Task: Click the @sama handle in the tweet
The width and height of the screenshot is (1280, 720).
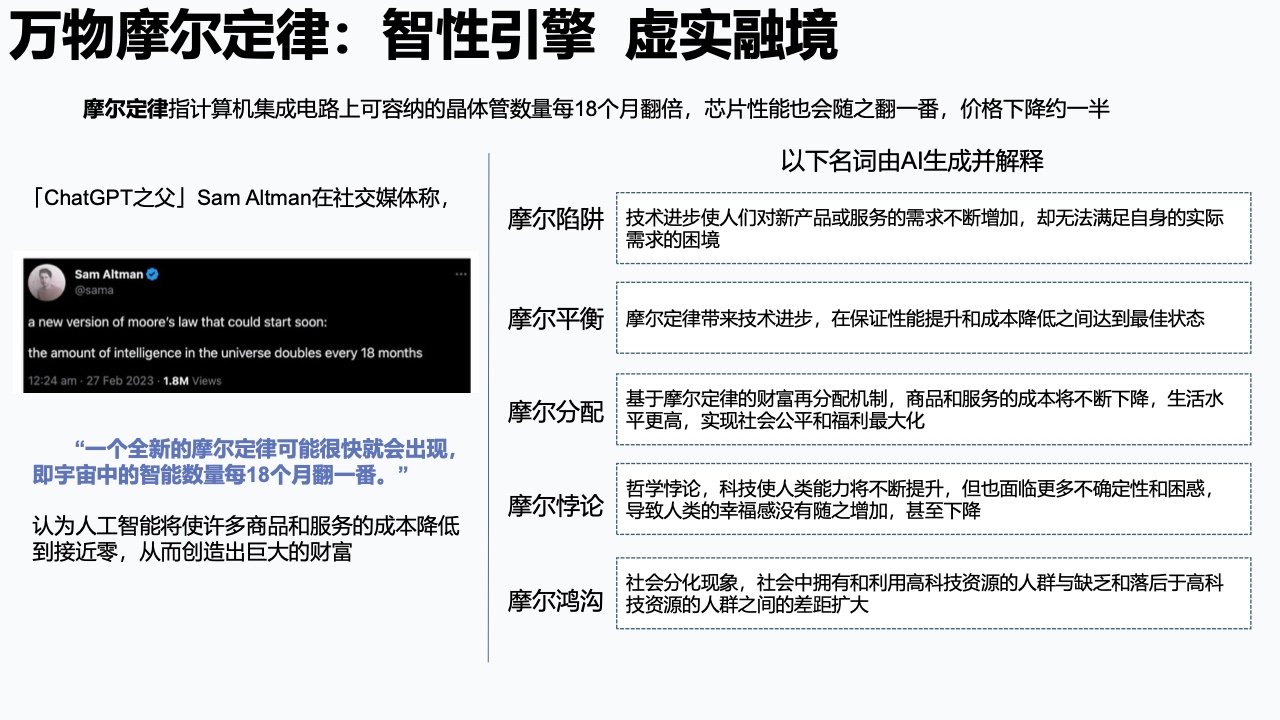Action: pos(94,290)
